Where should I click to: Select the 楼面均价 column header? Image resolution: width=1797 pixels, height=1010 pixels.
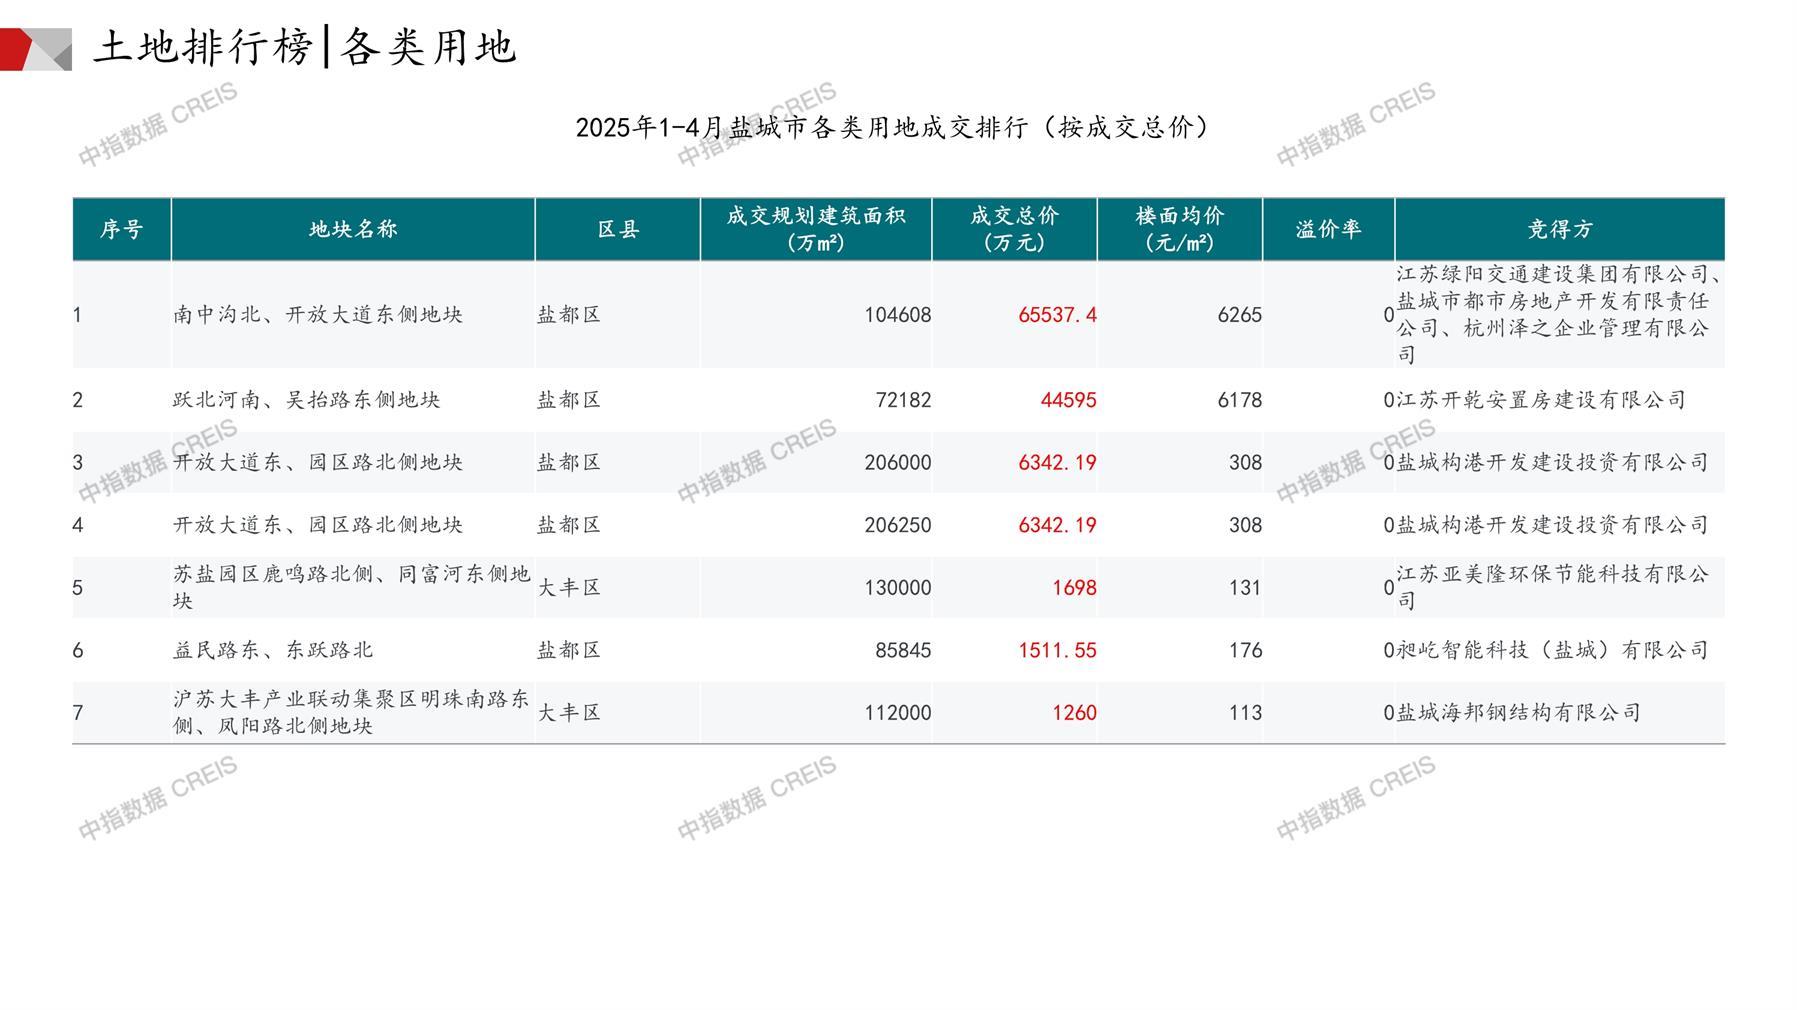pos(1179,229)
